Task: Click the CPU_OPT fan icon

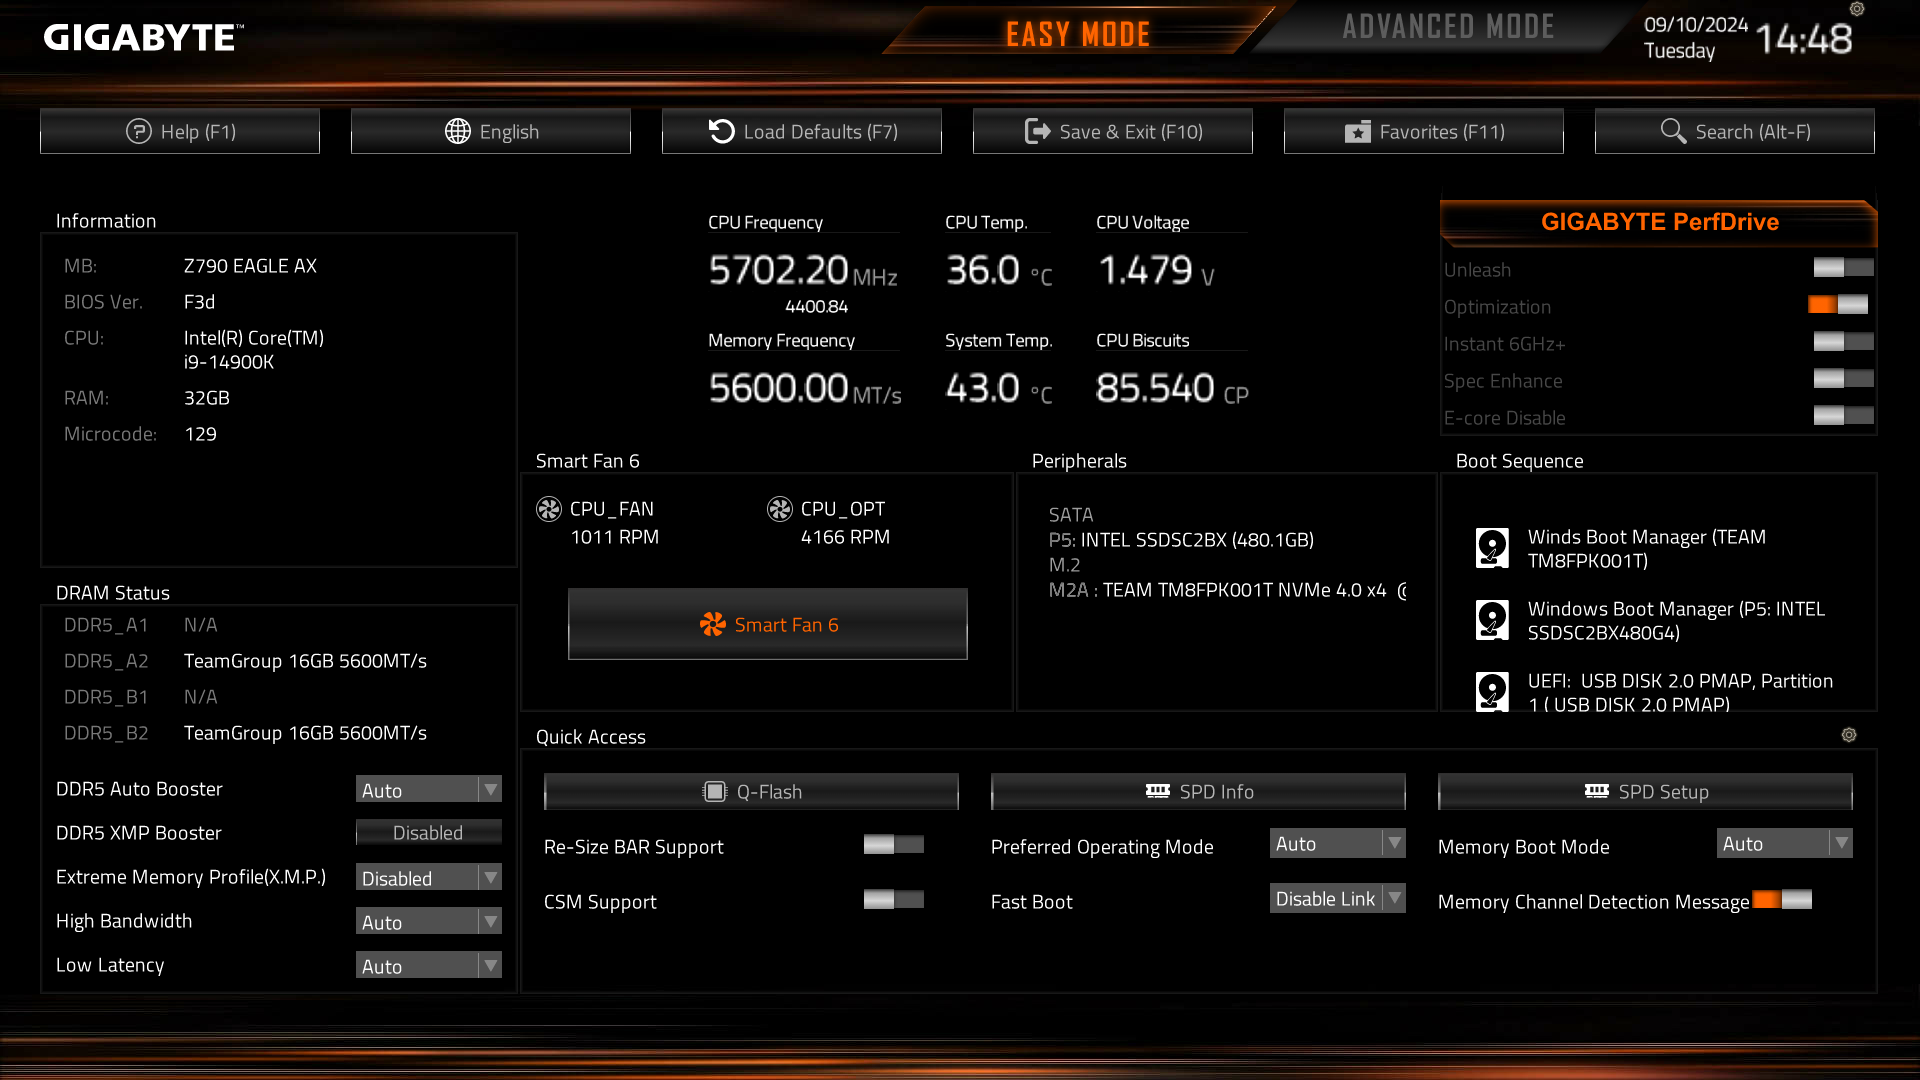Action: 780,509
